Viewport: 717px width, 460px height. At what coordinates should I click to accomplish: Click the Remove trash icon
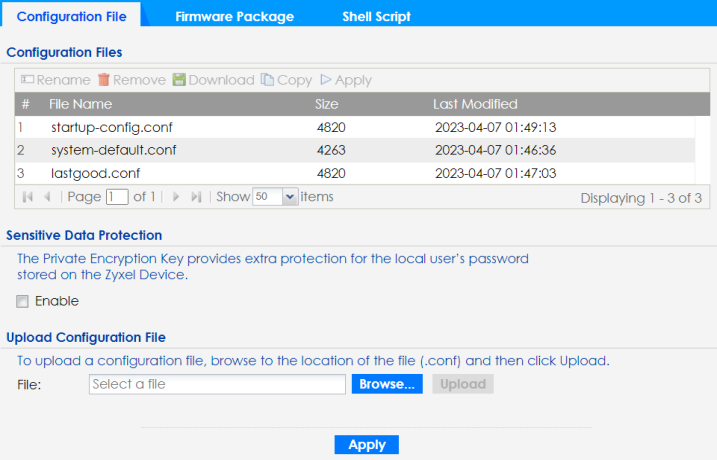[x=103, y=80]
